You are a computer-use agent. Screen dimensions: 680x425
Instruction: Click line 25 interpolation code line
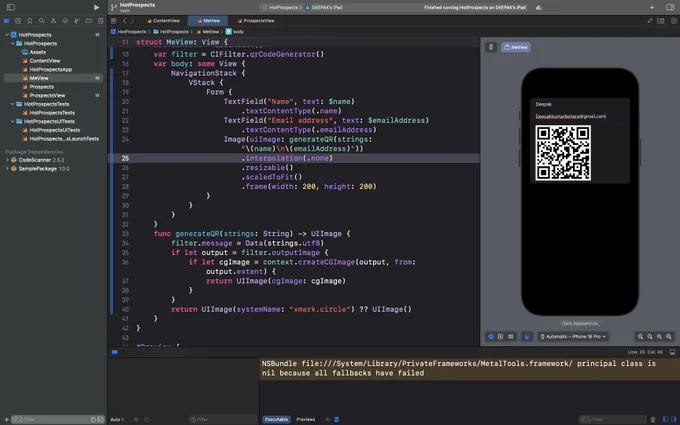tap(287, 158)
